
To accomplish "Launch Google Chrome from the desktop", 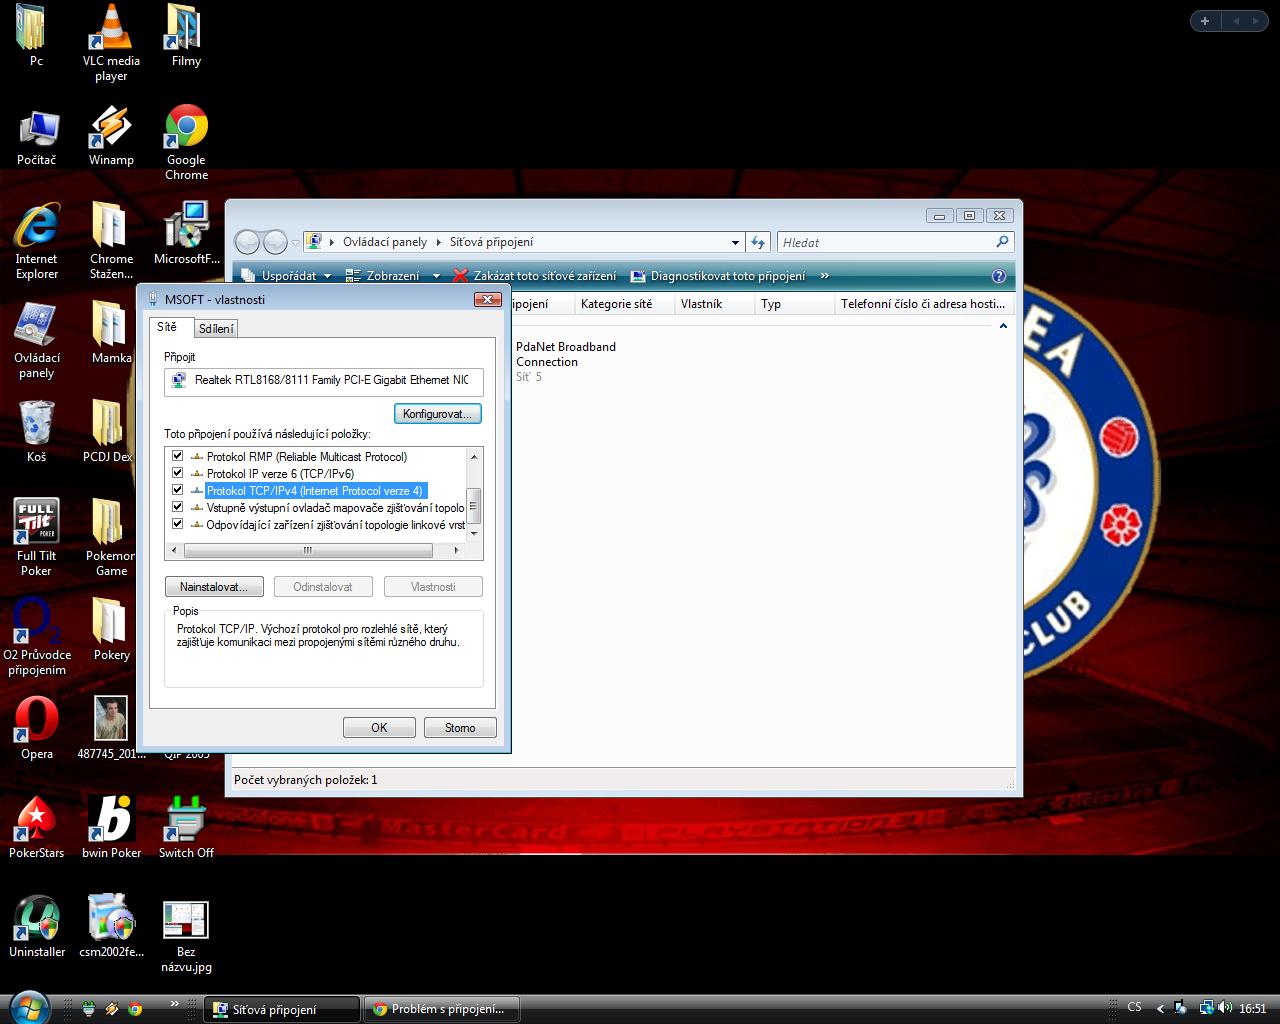I will [x=186, y=142].
